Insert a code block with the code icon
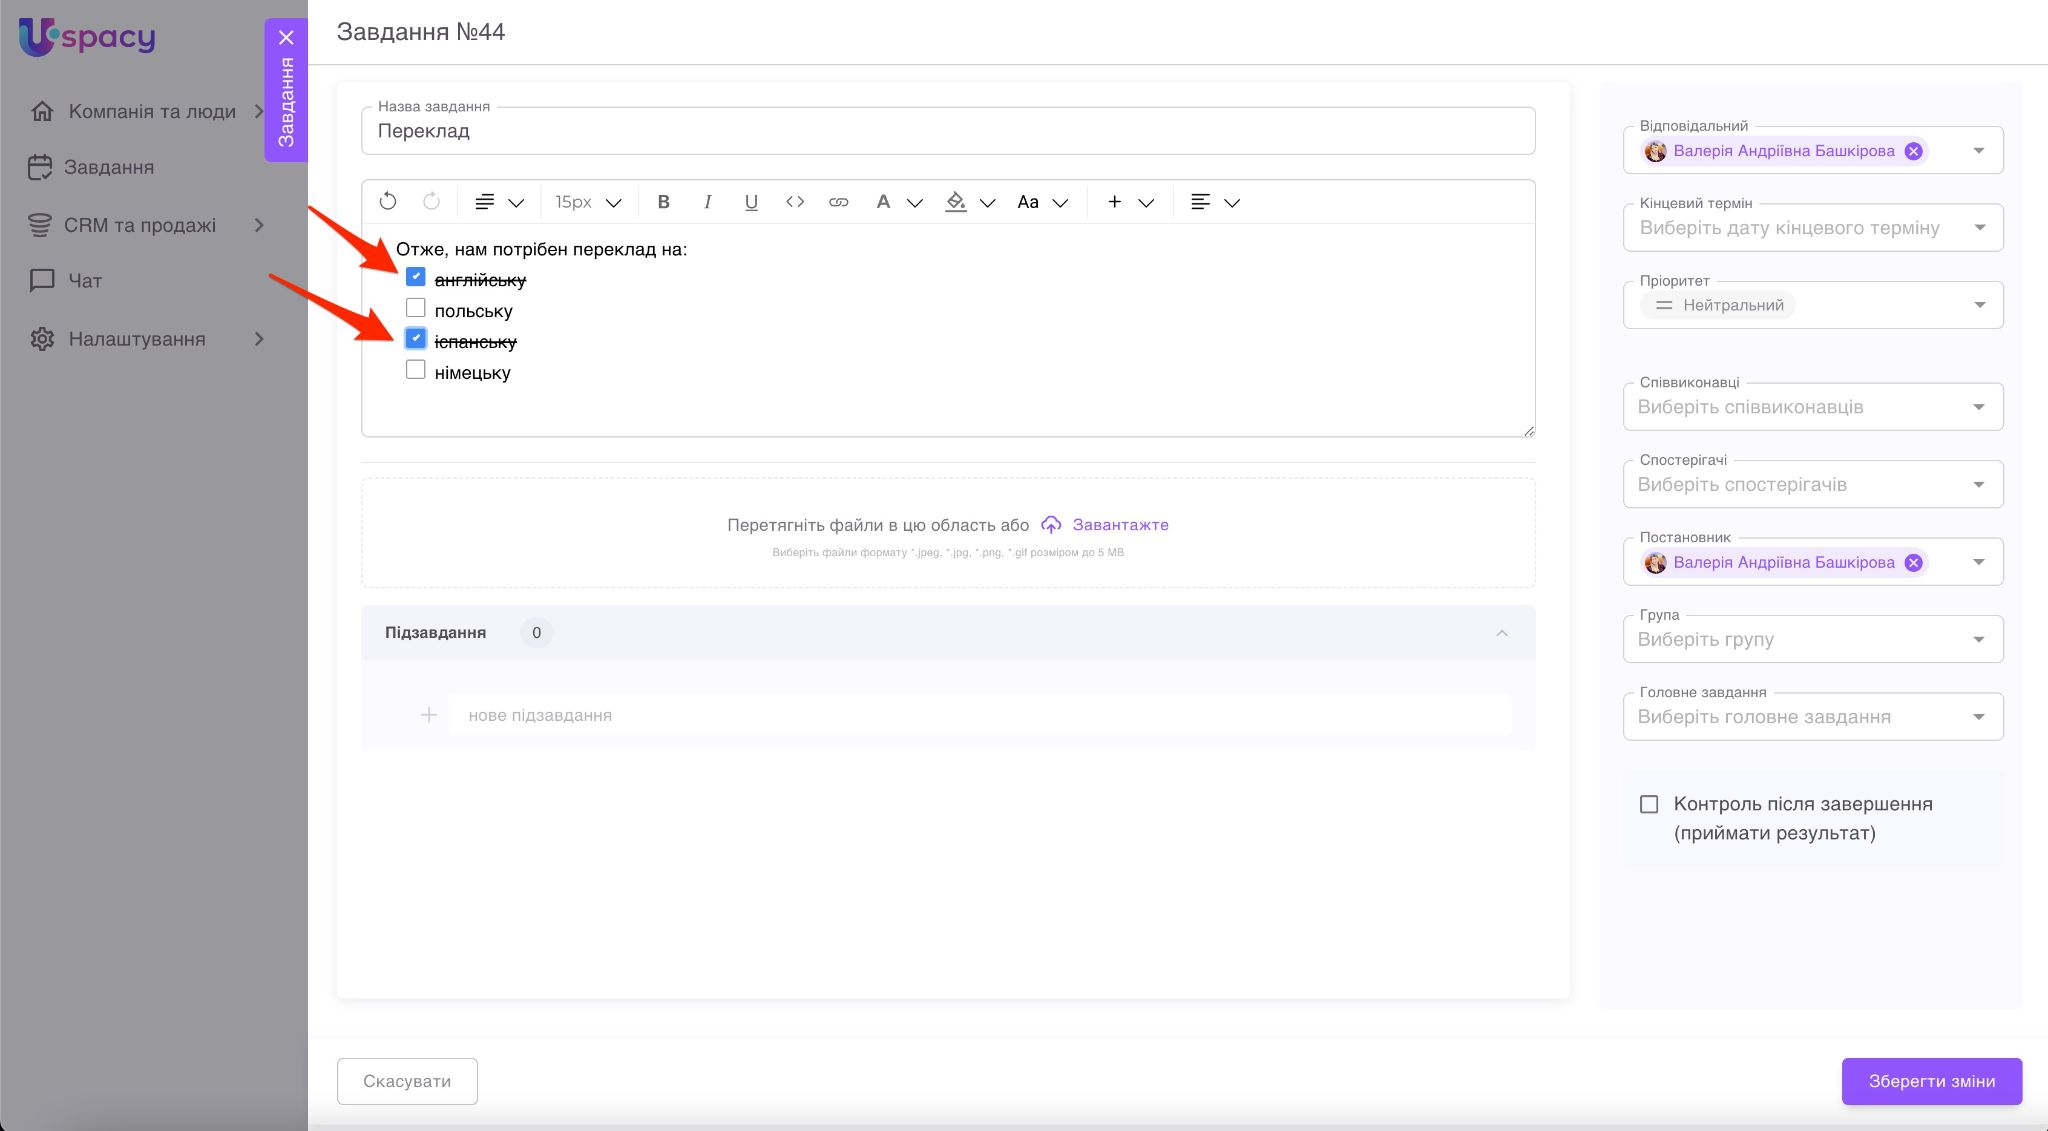This screenshot has width=2048, height=1131. click(x=795, y=202)
